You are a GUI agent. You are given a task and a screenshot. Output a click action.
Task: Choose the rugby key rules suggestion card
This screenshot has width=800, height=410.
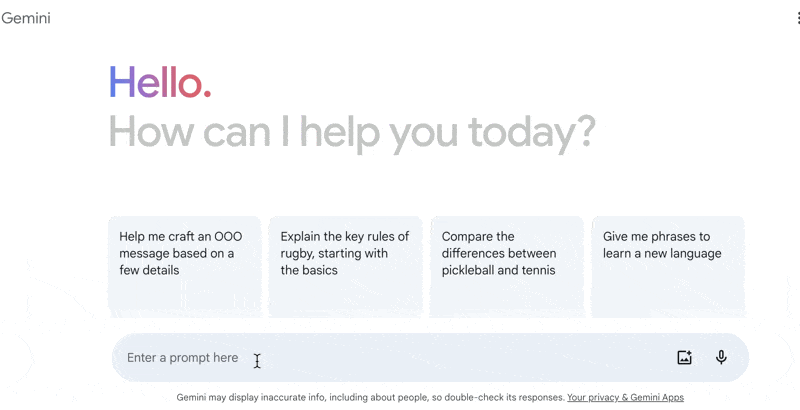[x=345, y=267]
